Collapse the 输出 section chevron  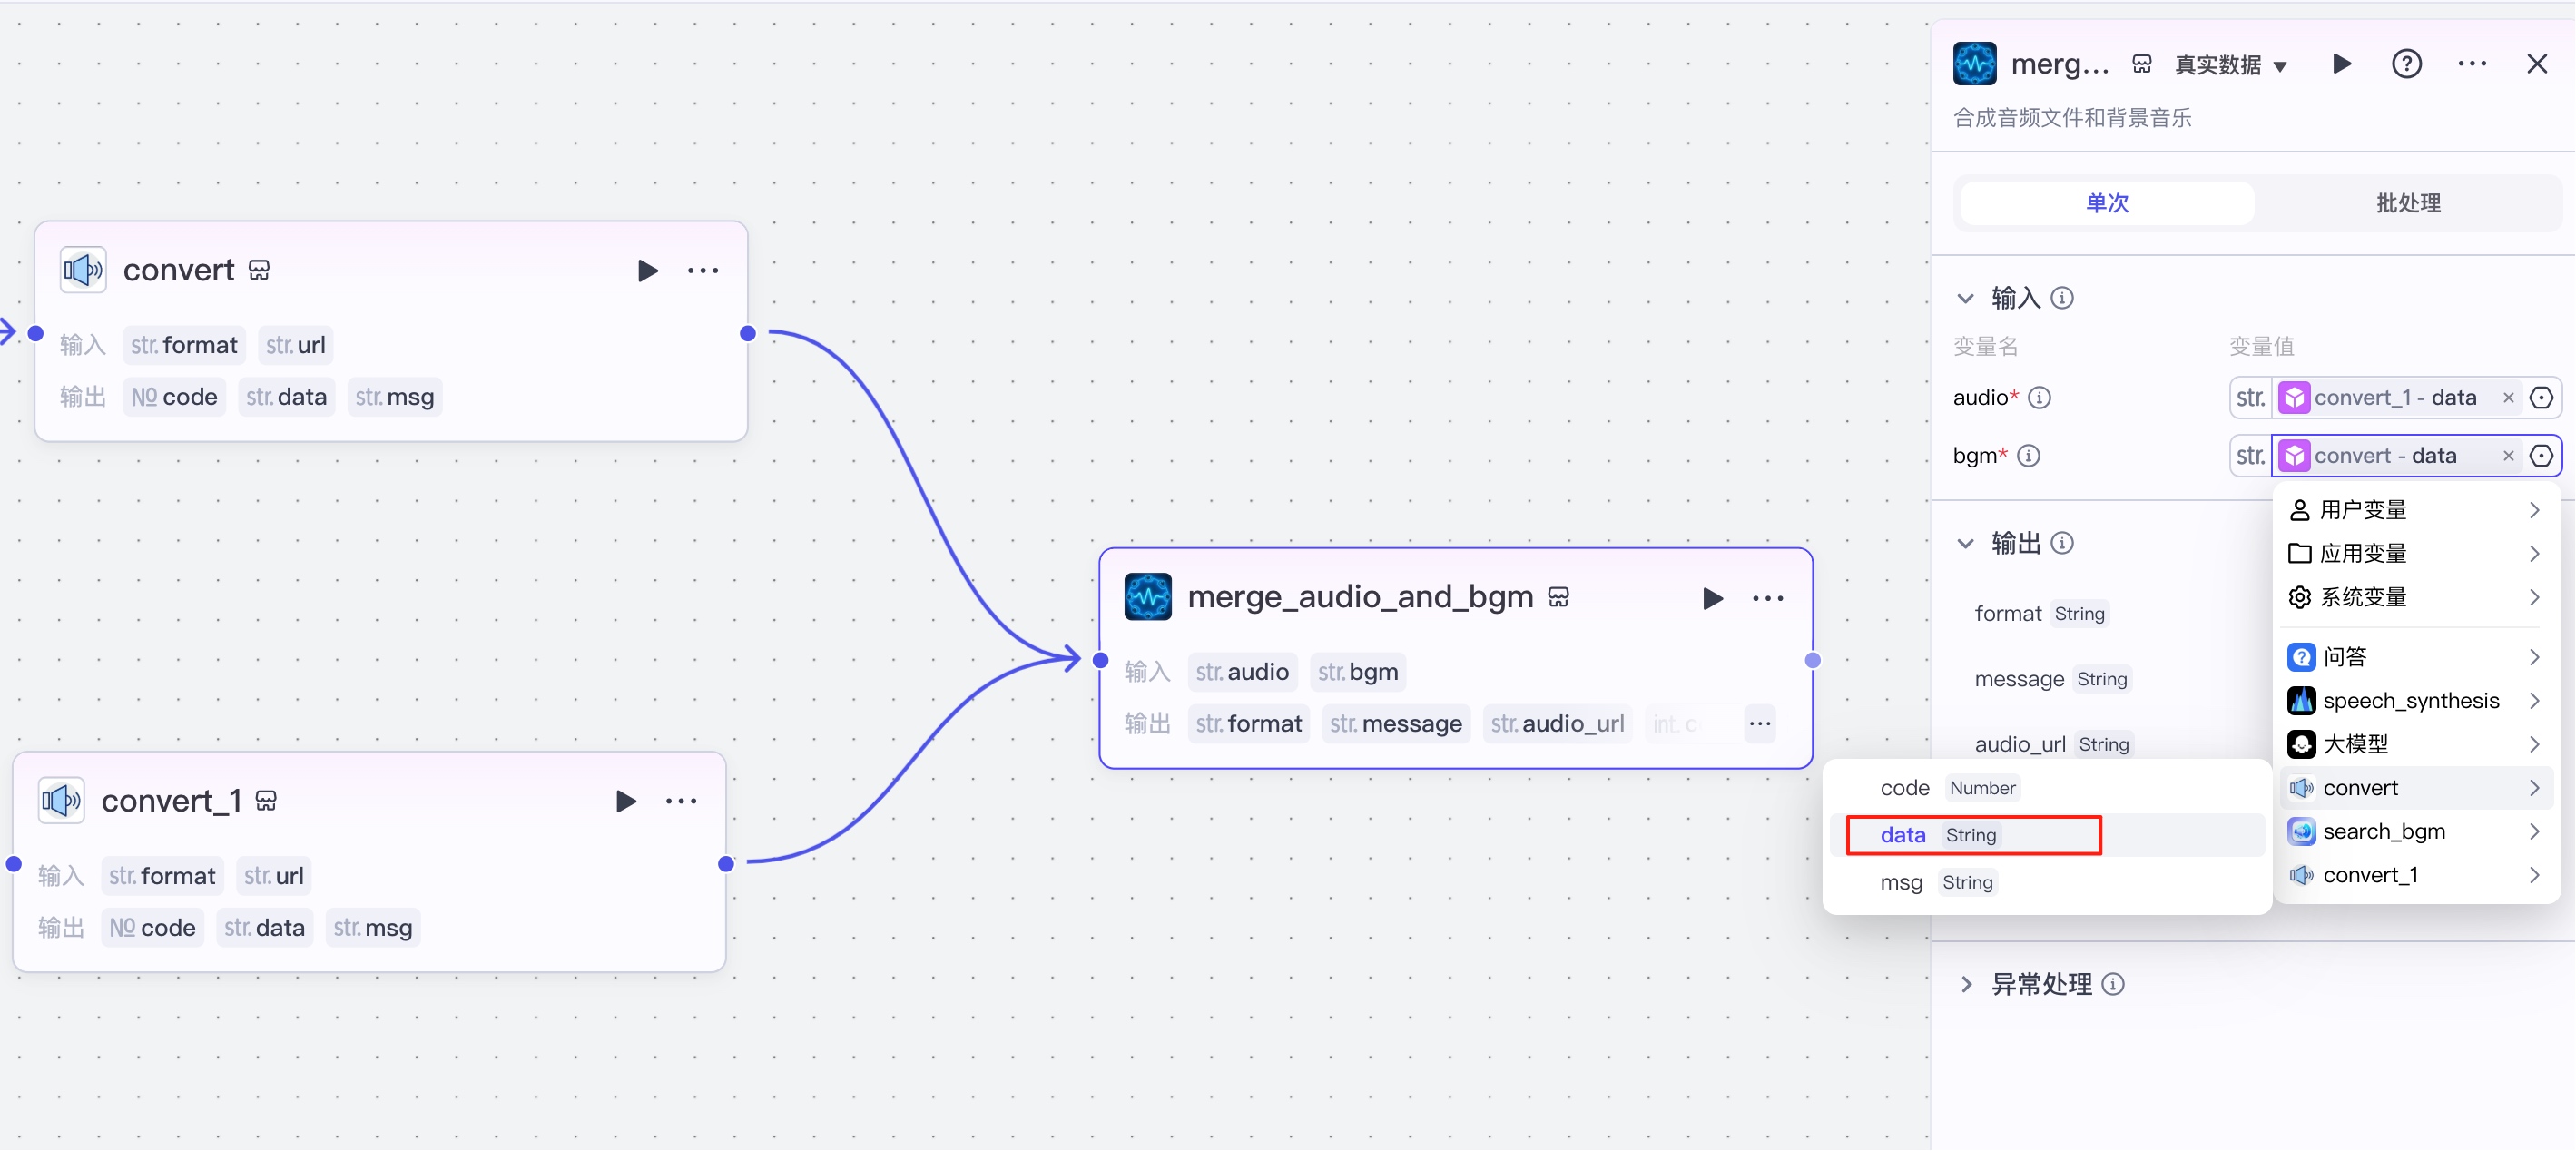click(1965, 543)
